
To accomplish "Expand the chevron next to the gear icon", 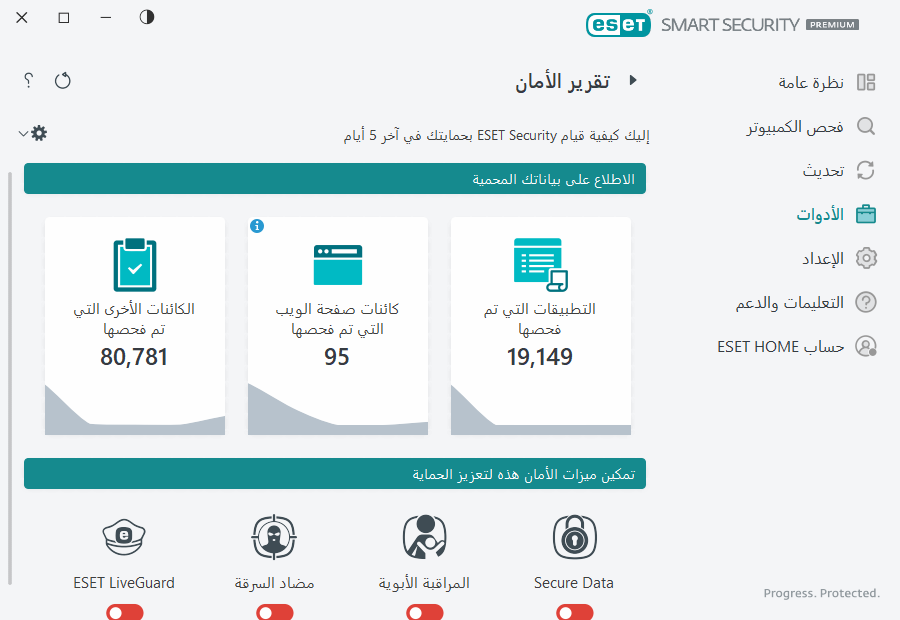I will [x=20, y=132].
